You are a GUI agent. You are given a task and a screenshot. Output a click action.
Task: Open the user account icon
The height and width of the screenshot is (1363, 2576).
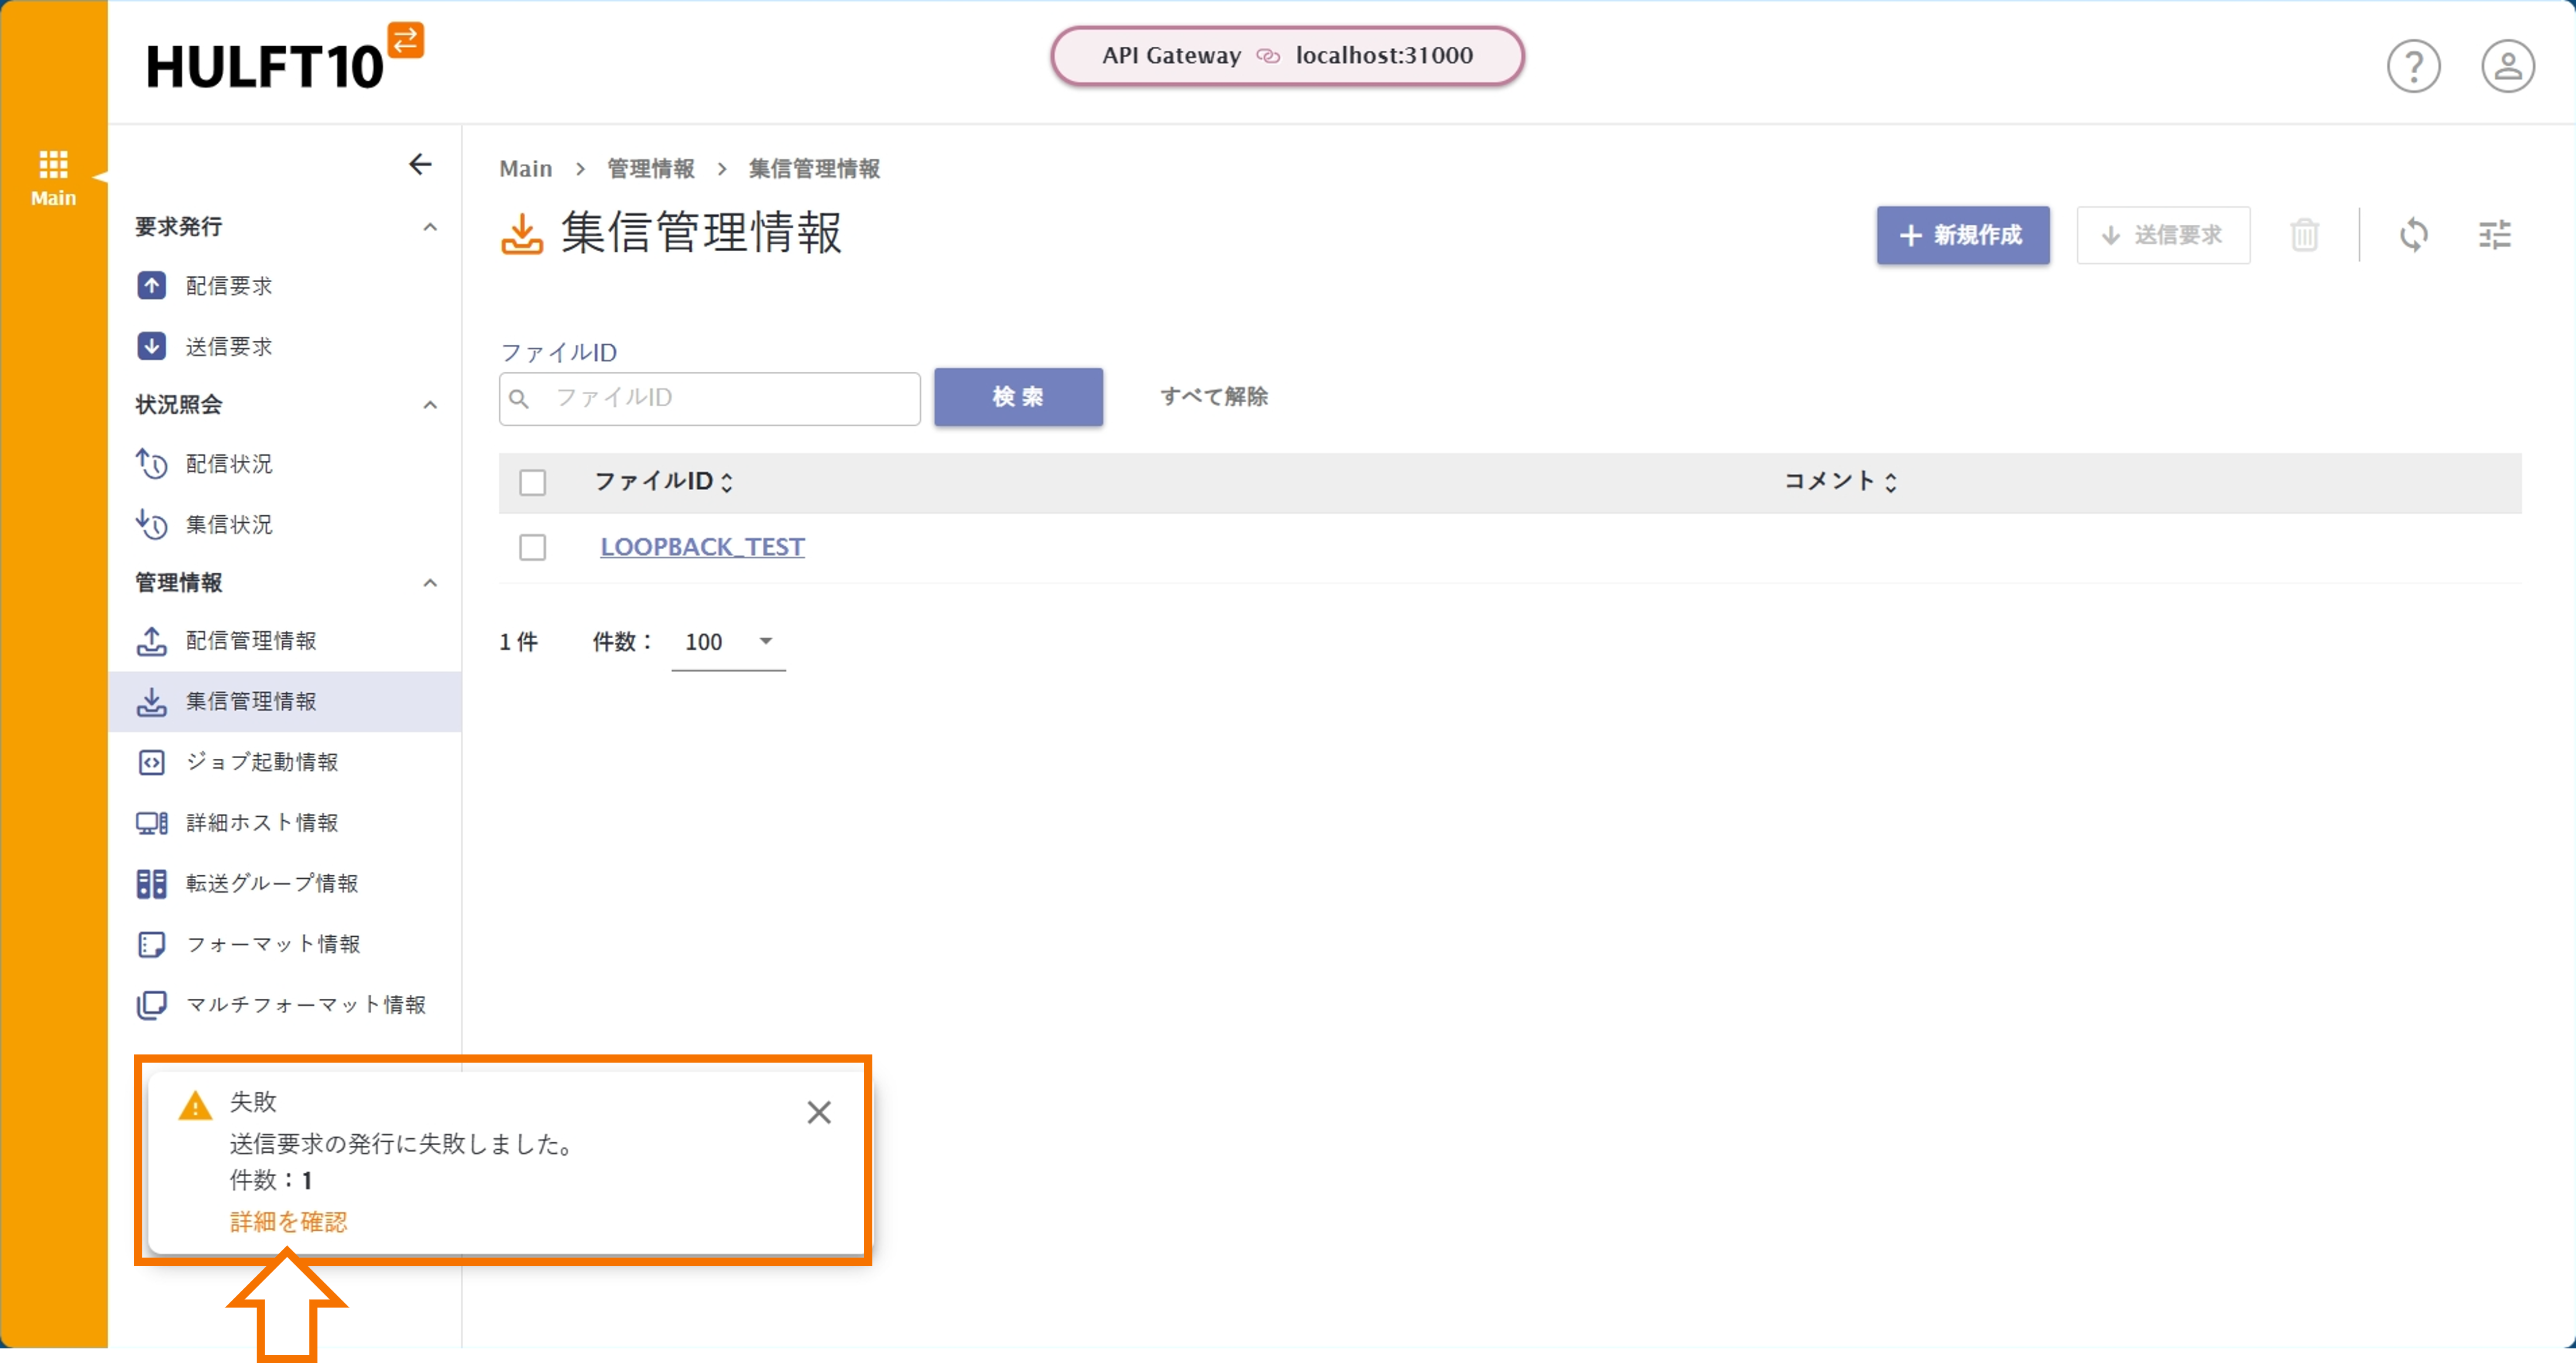(x=2508, y=66)
